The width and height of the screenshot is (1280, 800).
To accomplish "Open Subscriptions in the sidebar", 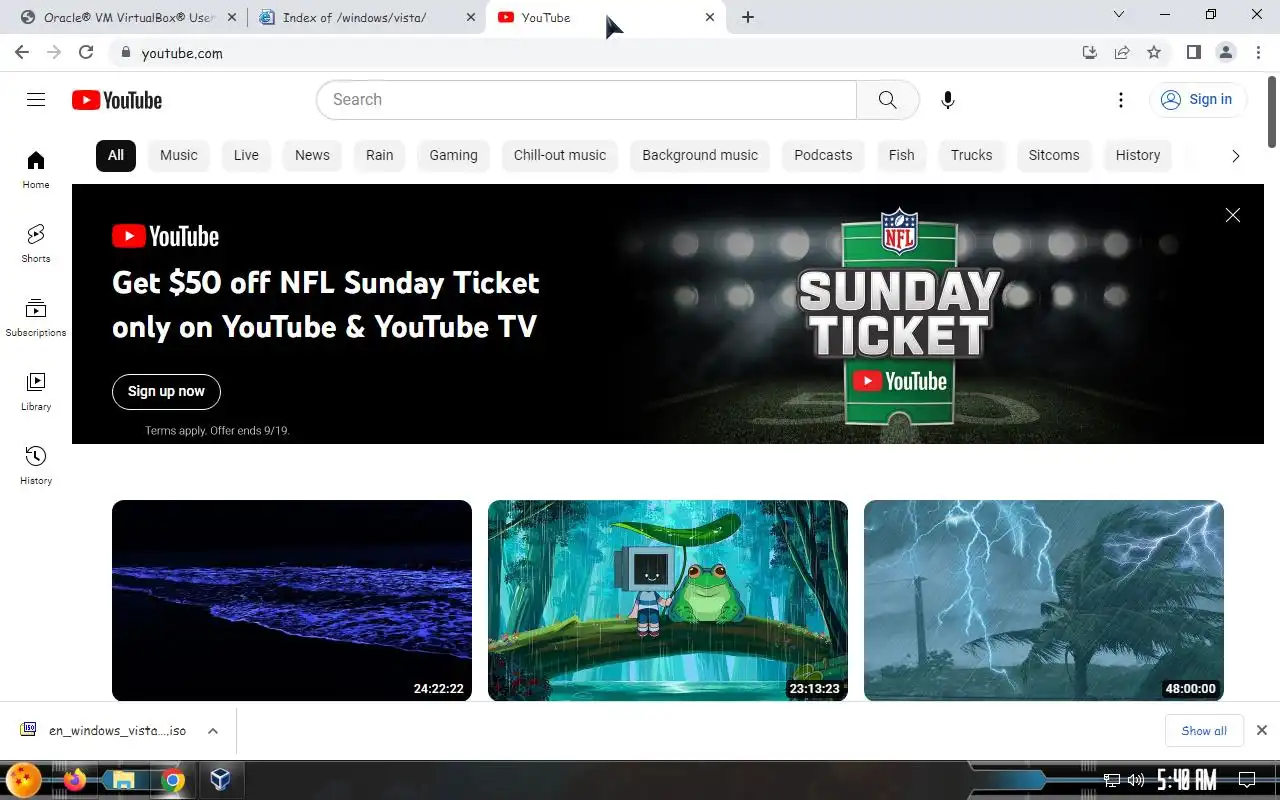I will pos(36,317).
